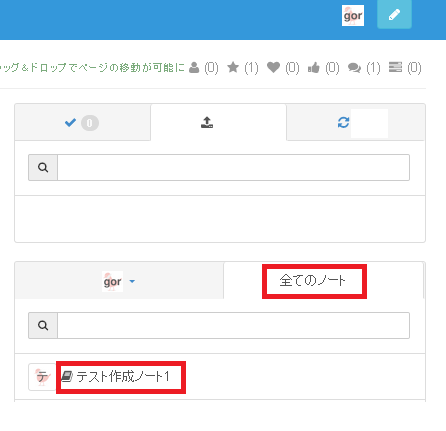
Task: Click the star favorites icon
Action: pyautogui.click(x=233, y=68)
